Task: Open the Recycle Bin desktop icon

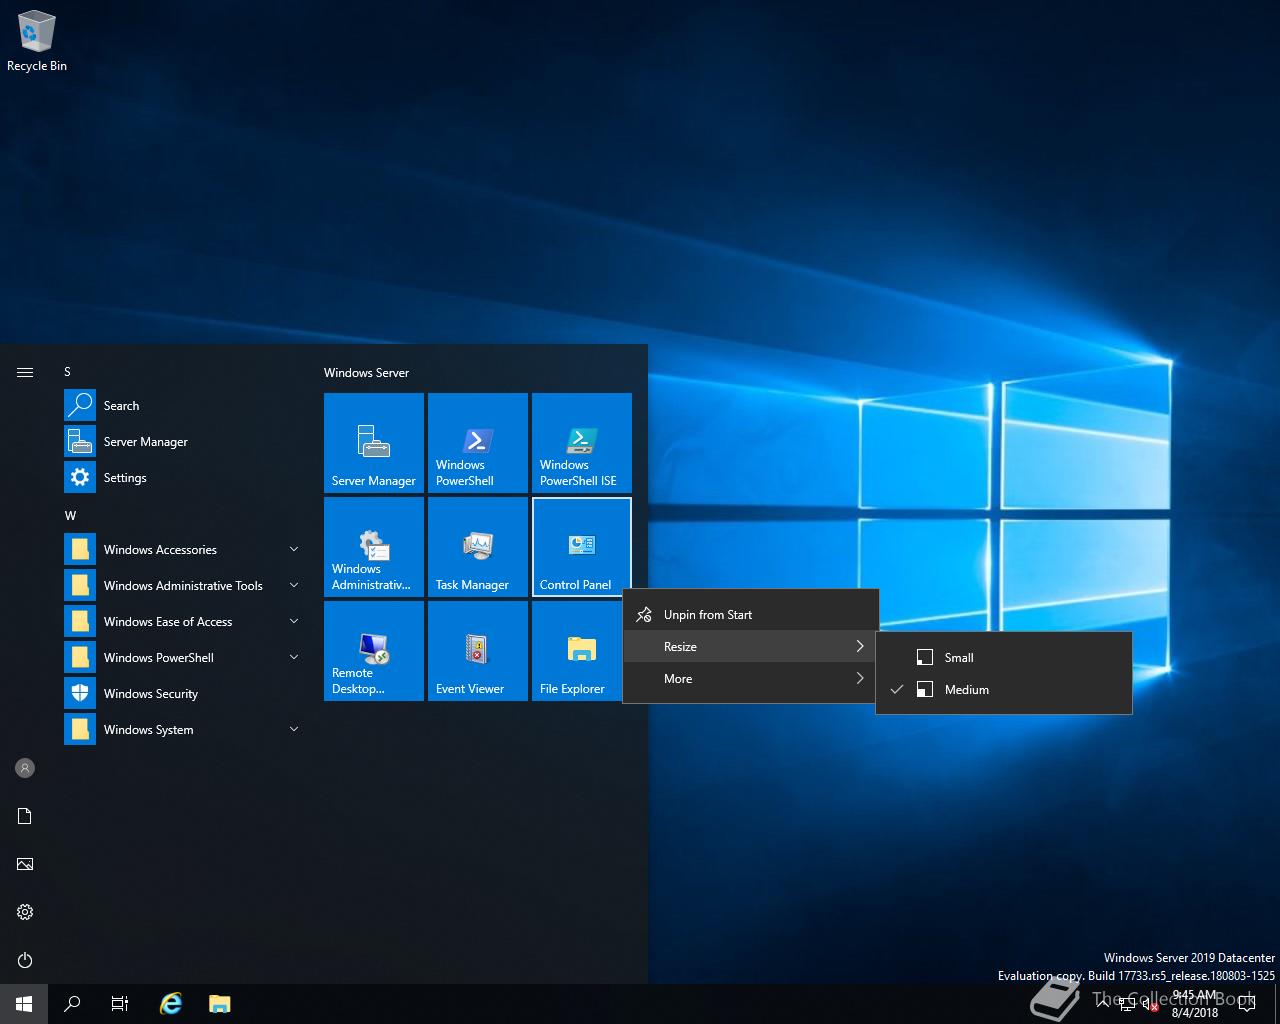Action: 37,42
